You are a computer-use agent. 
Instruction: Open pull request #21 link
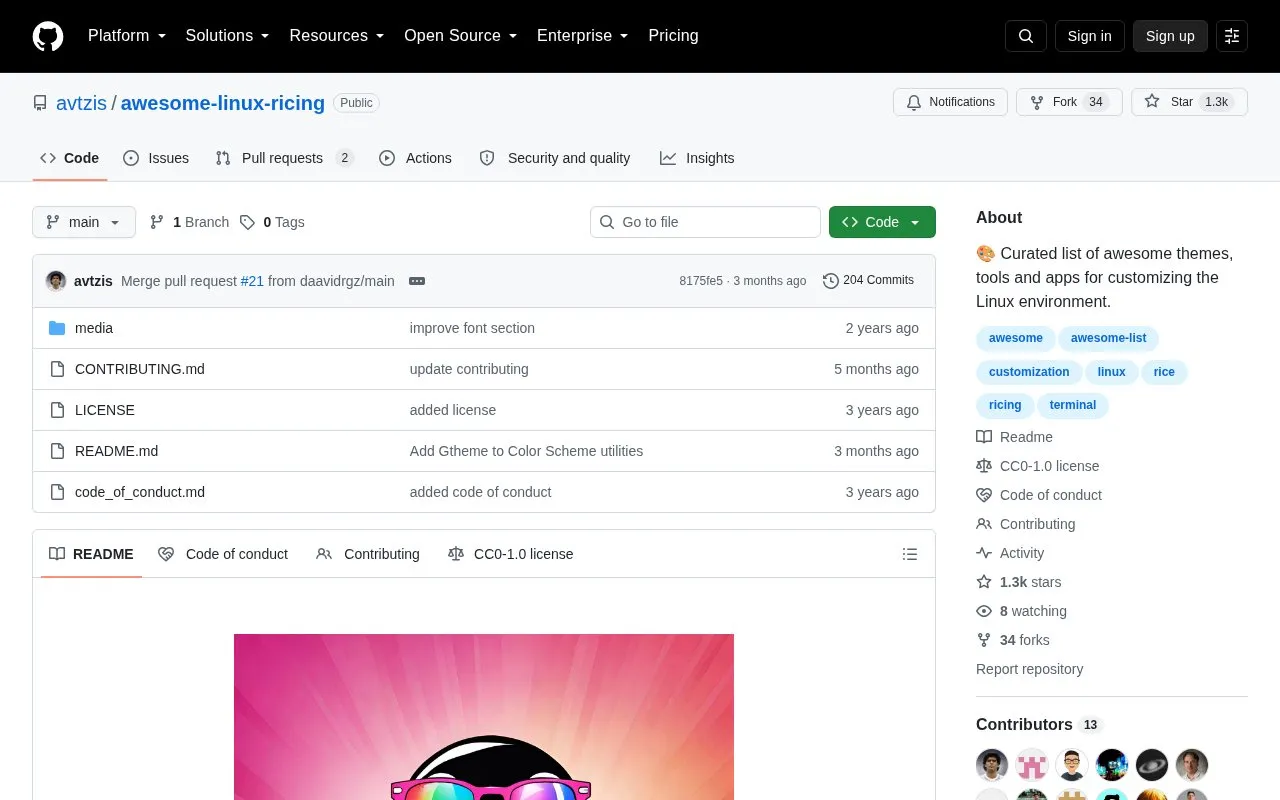point(252,281)
